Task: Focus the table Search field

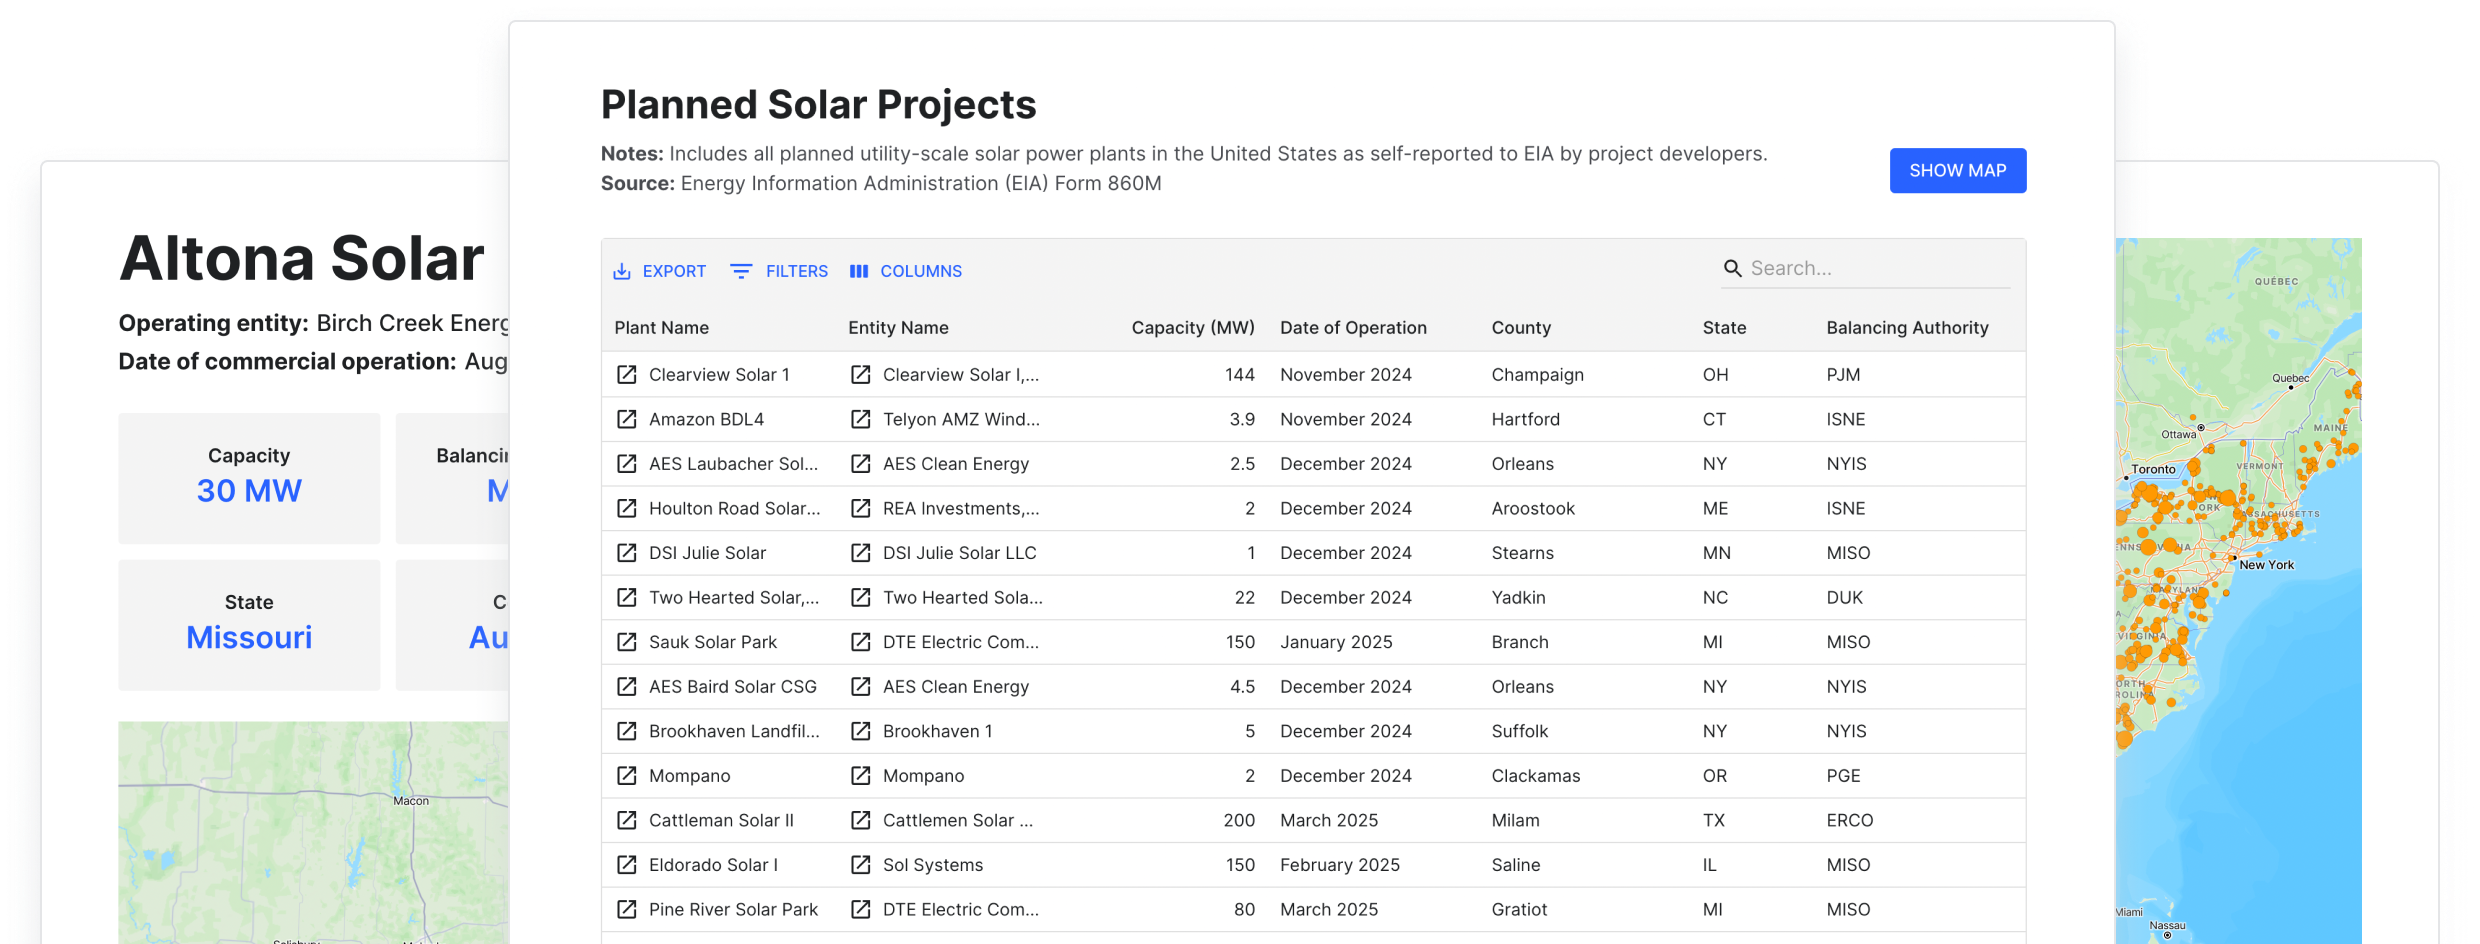Action: 1865,269
